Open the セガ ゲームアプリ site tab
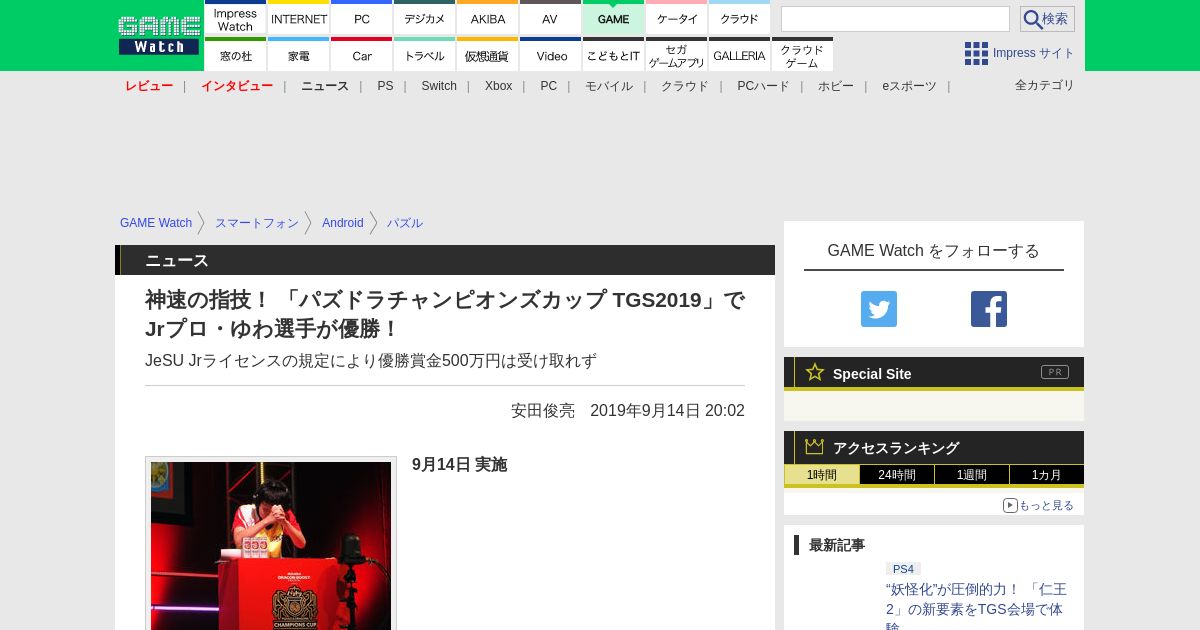The height and width of the screenshot is (630, 1200). 677,55
